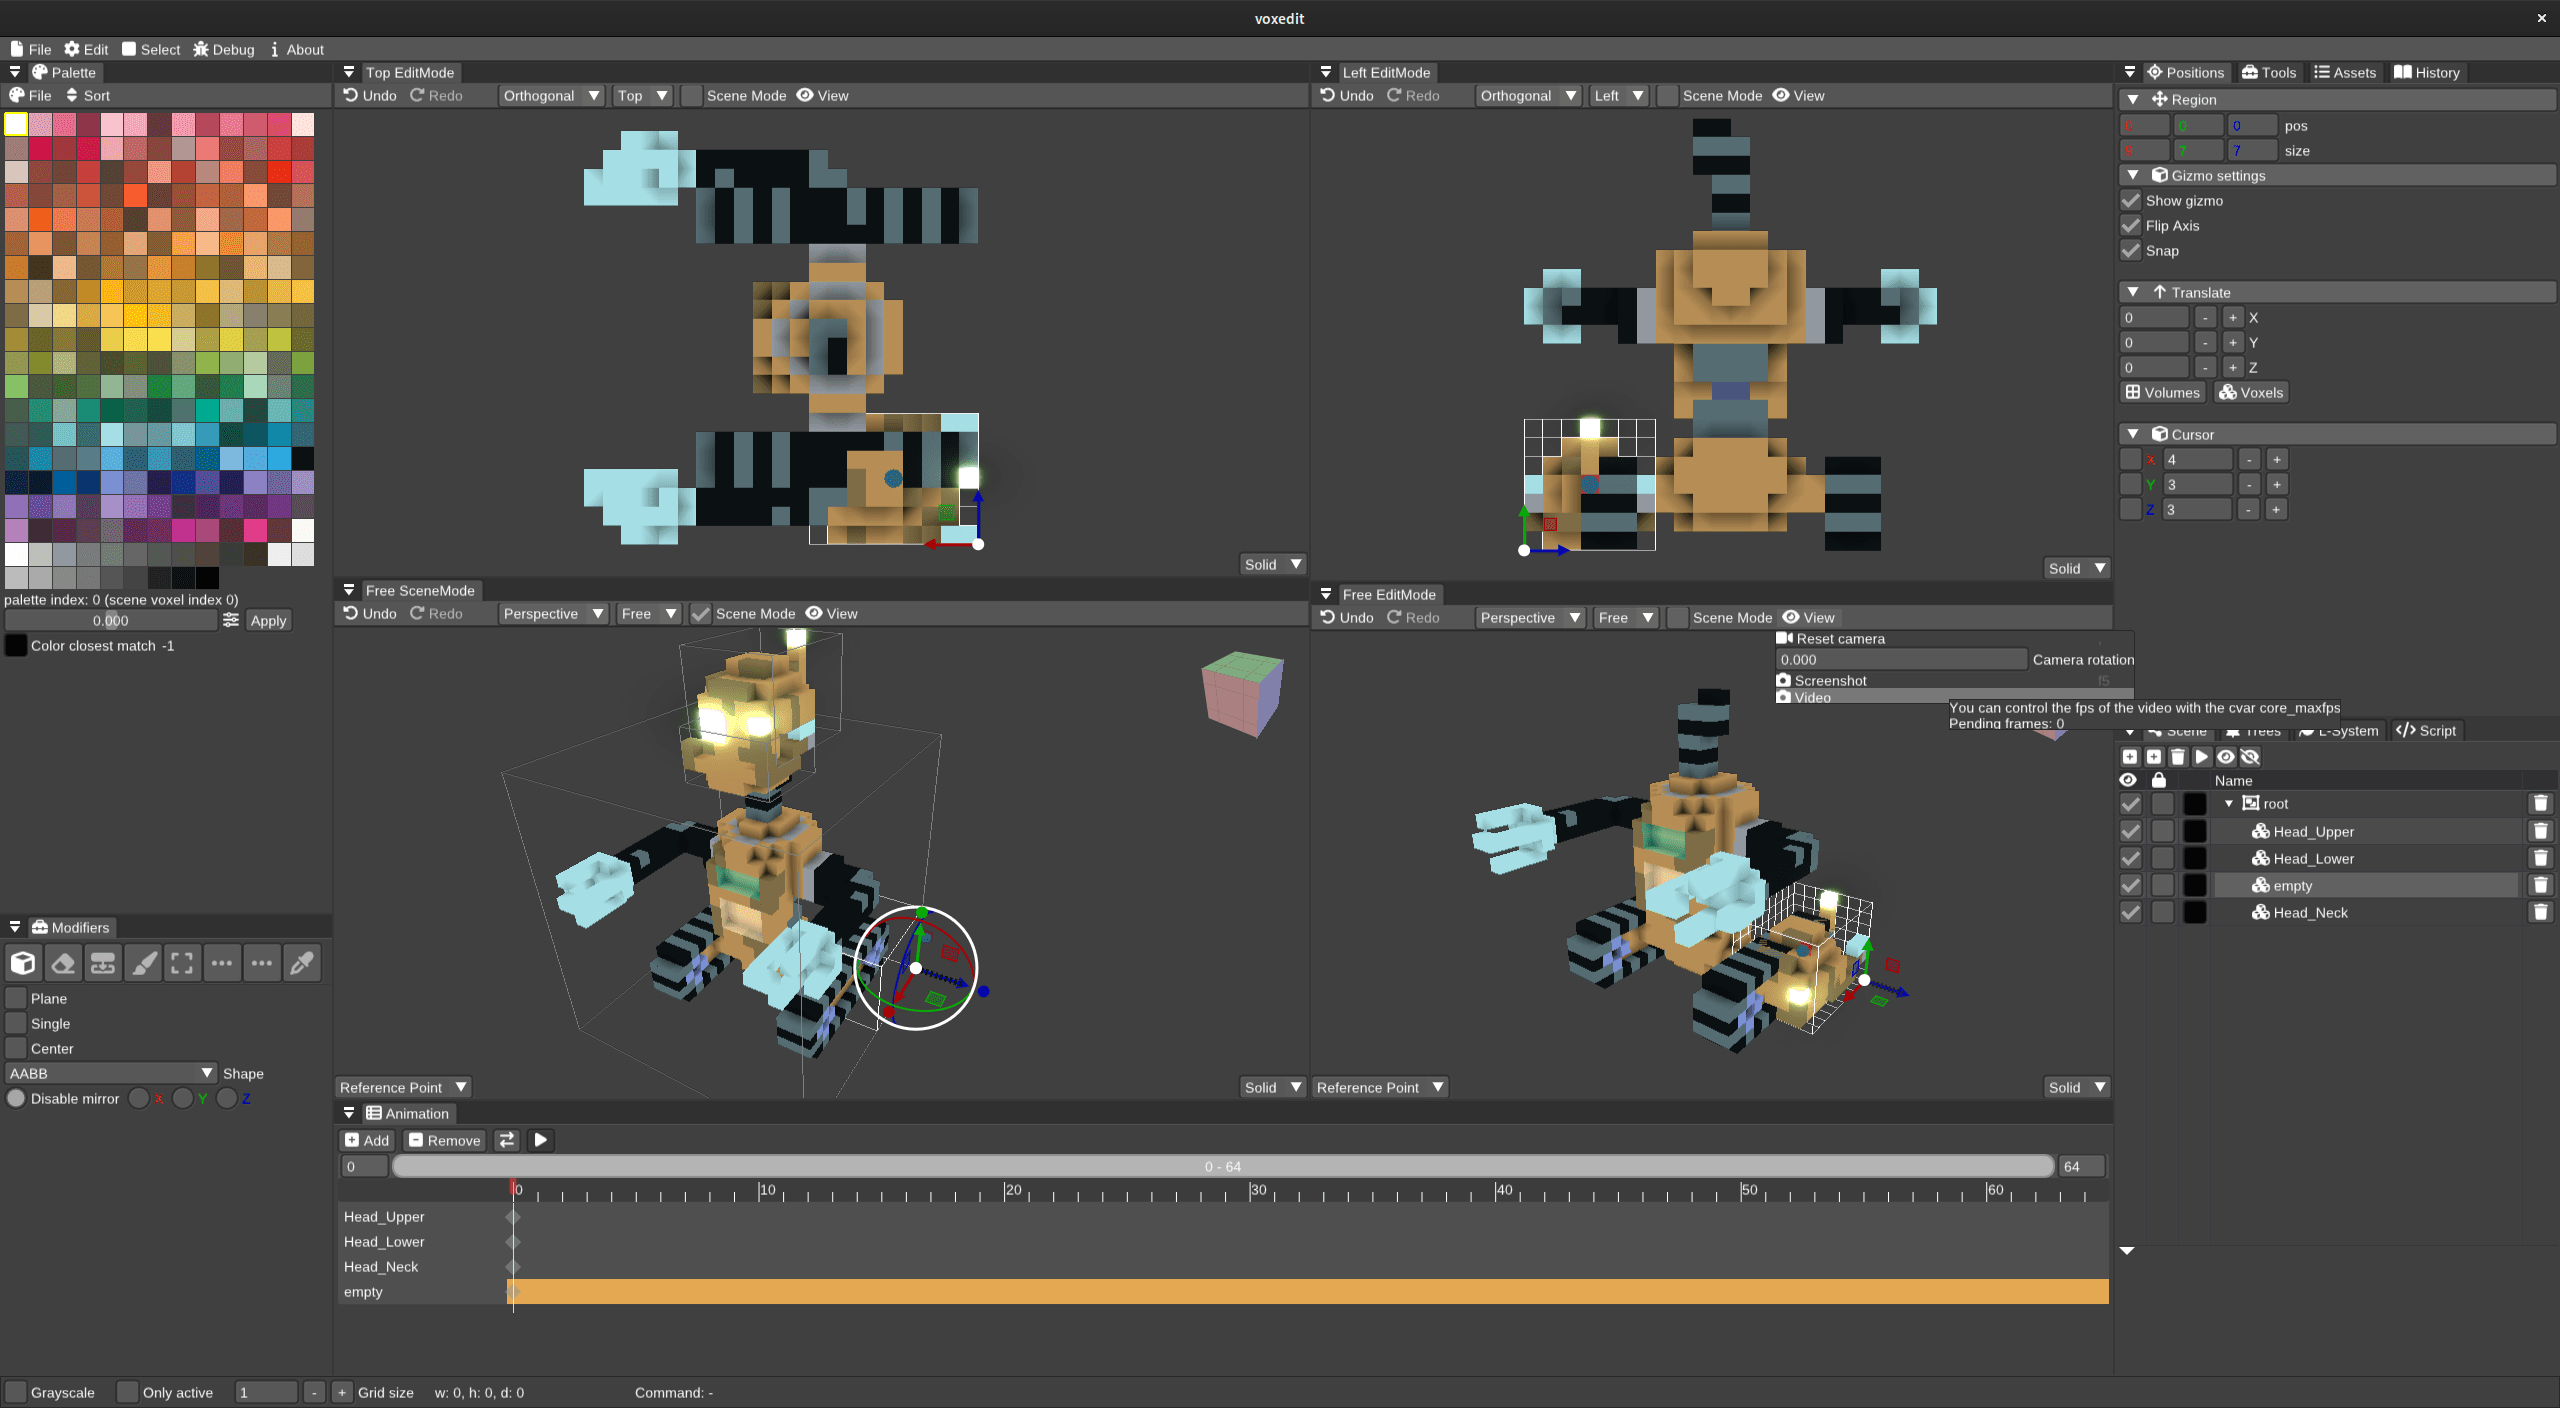The width and height of the screenshot is (2560, 1408).
Task: Click the hide all nodes crossed-eye icon
Action: (2250, 757)
